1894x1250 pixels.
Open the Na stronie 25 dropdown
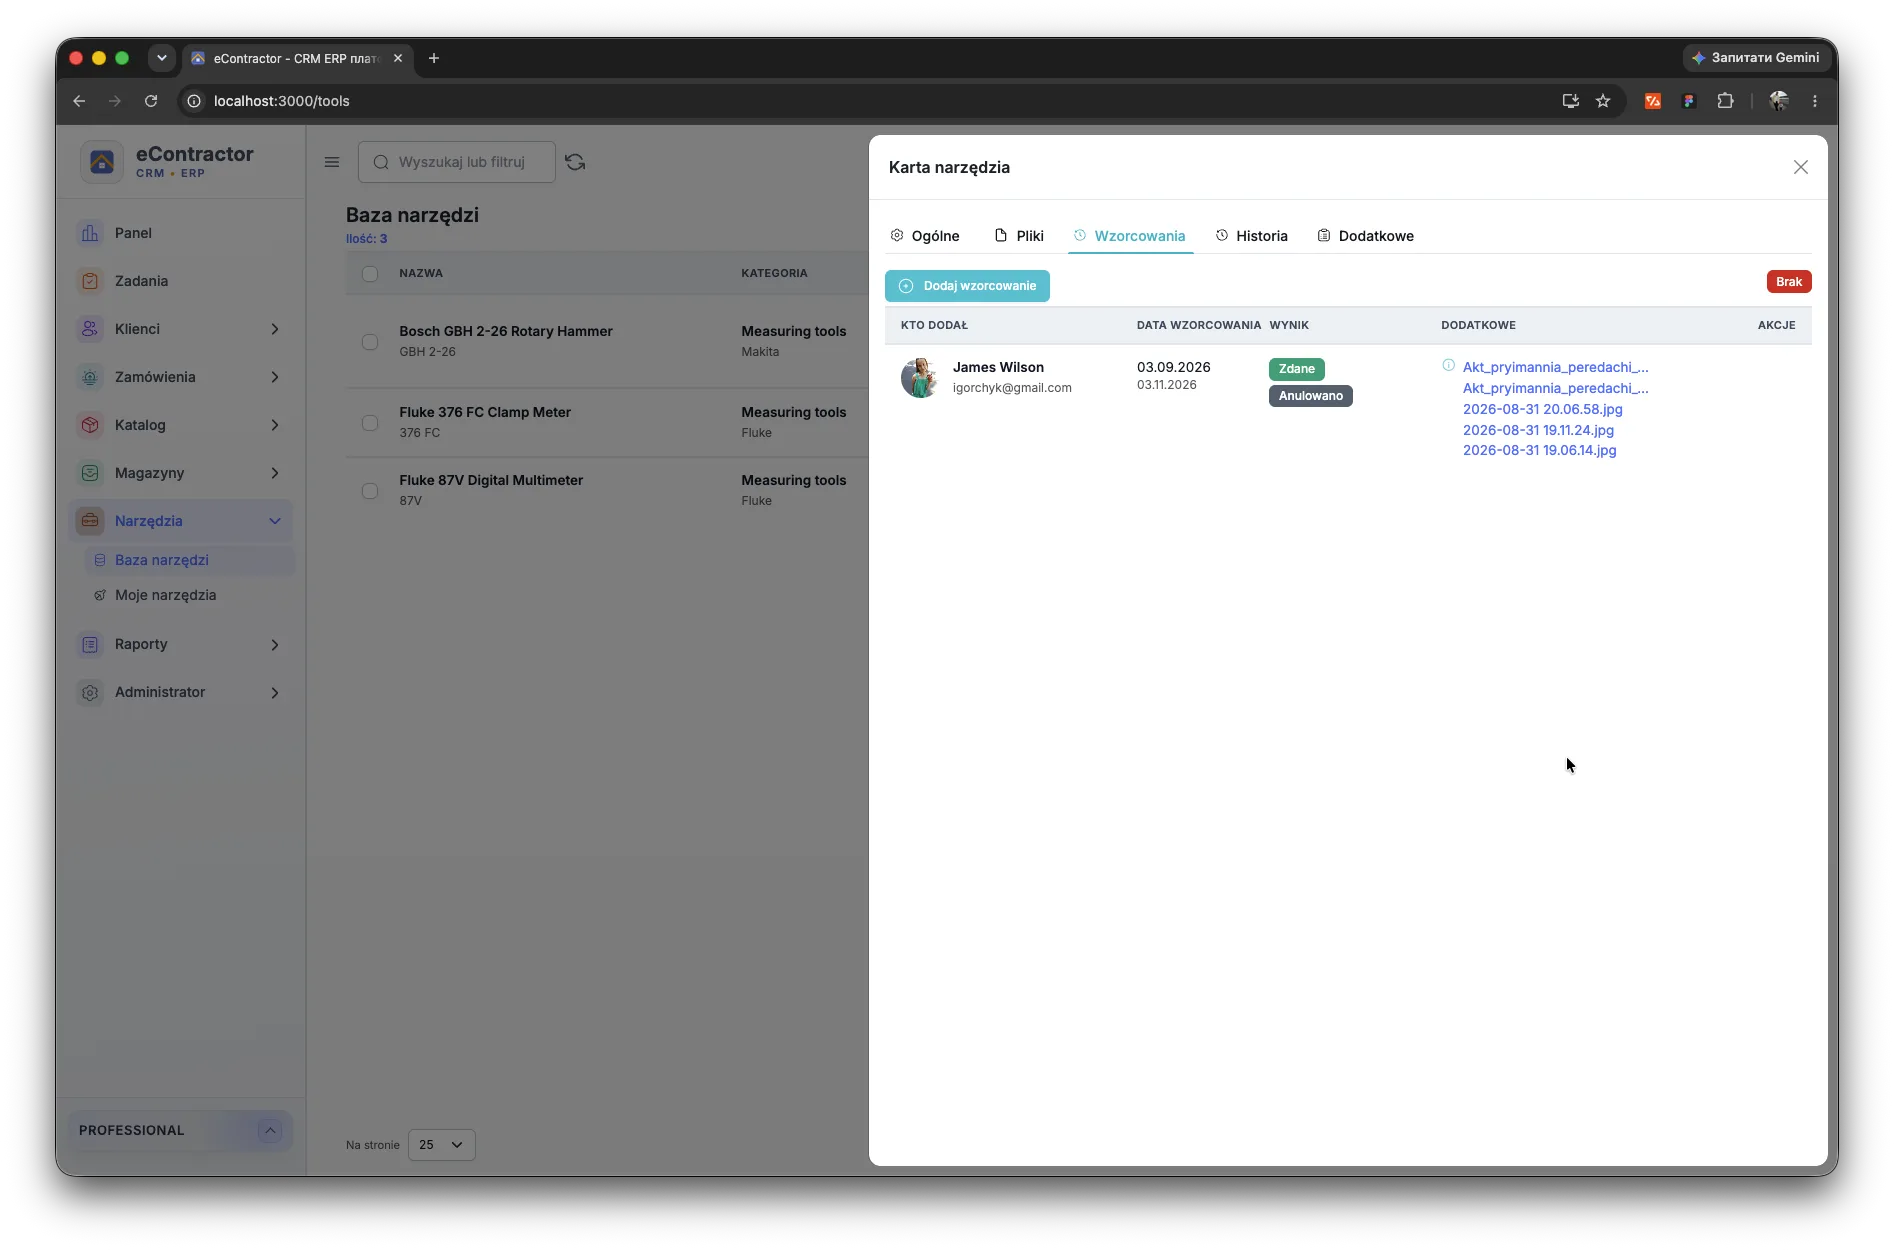click(441, 1145)
